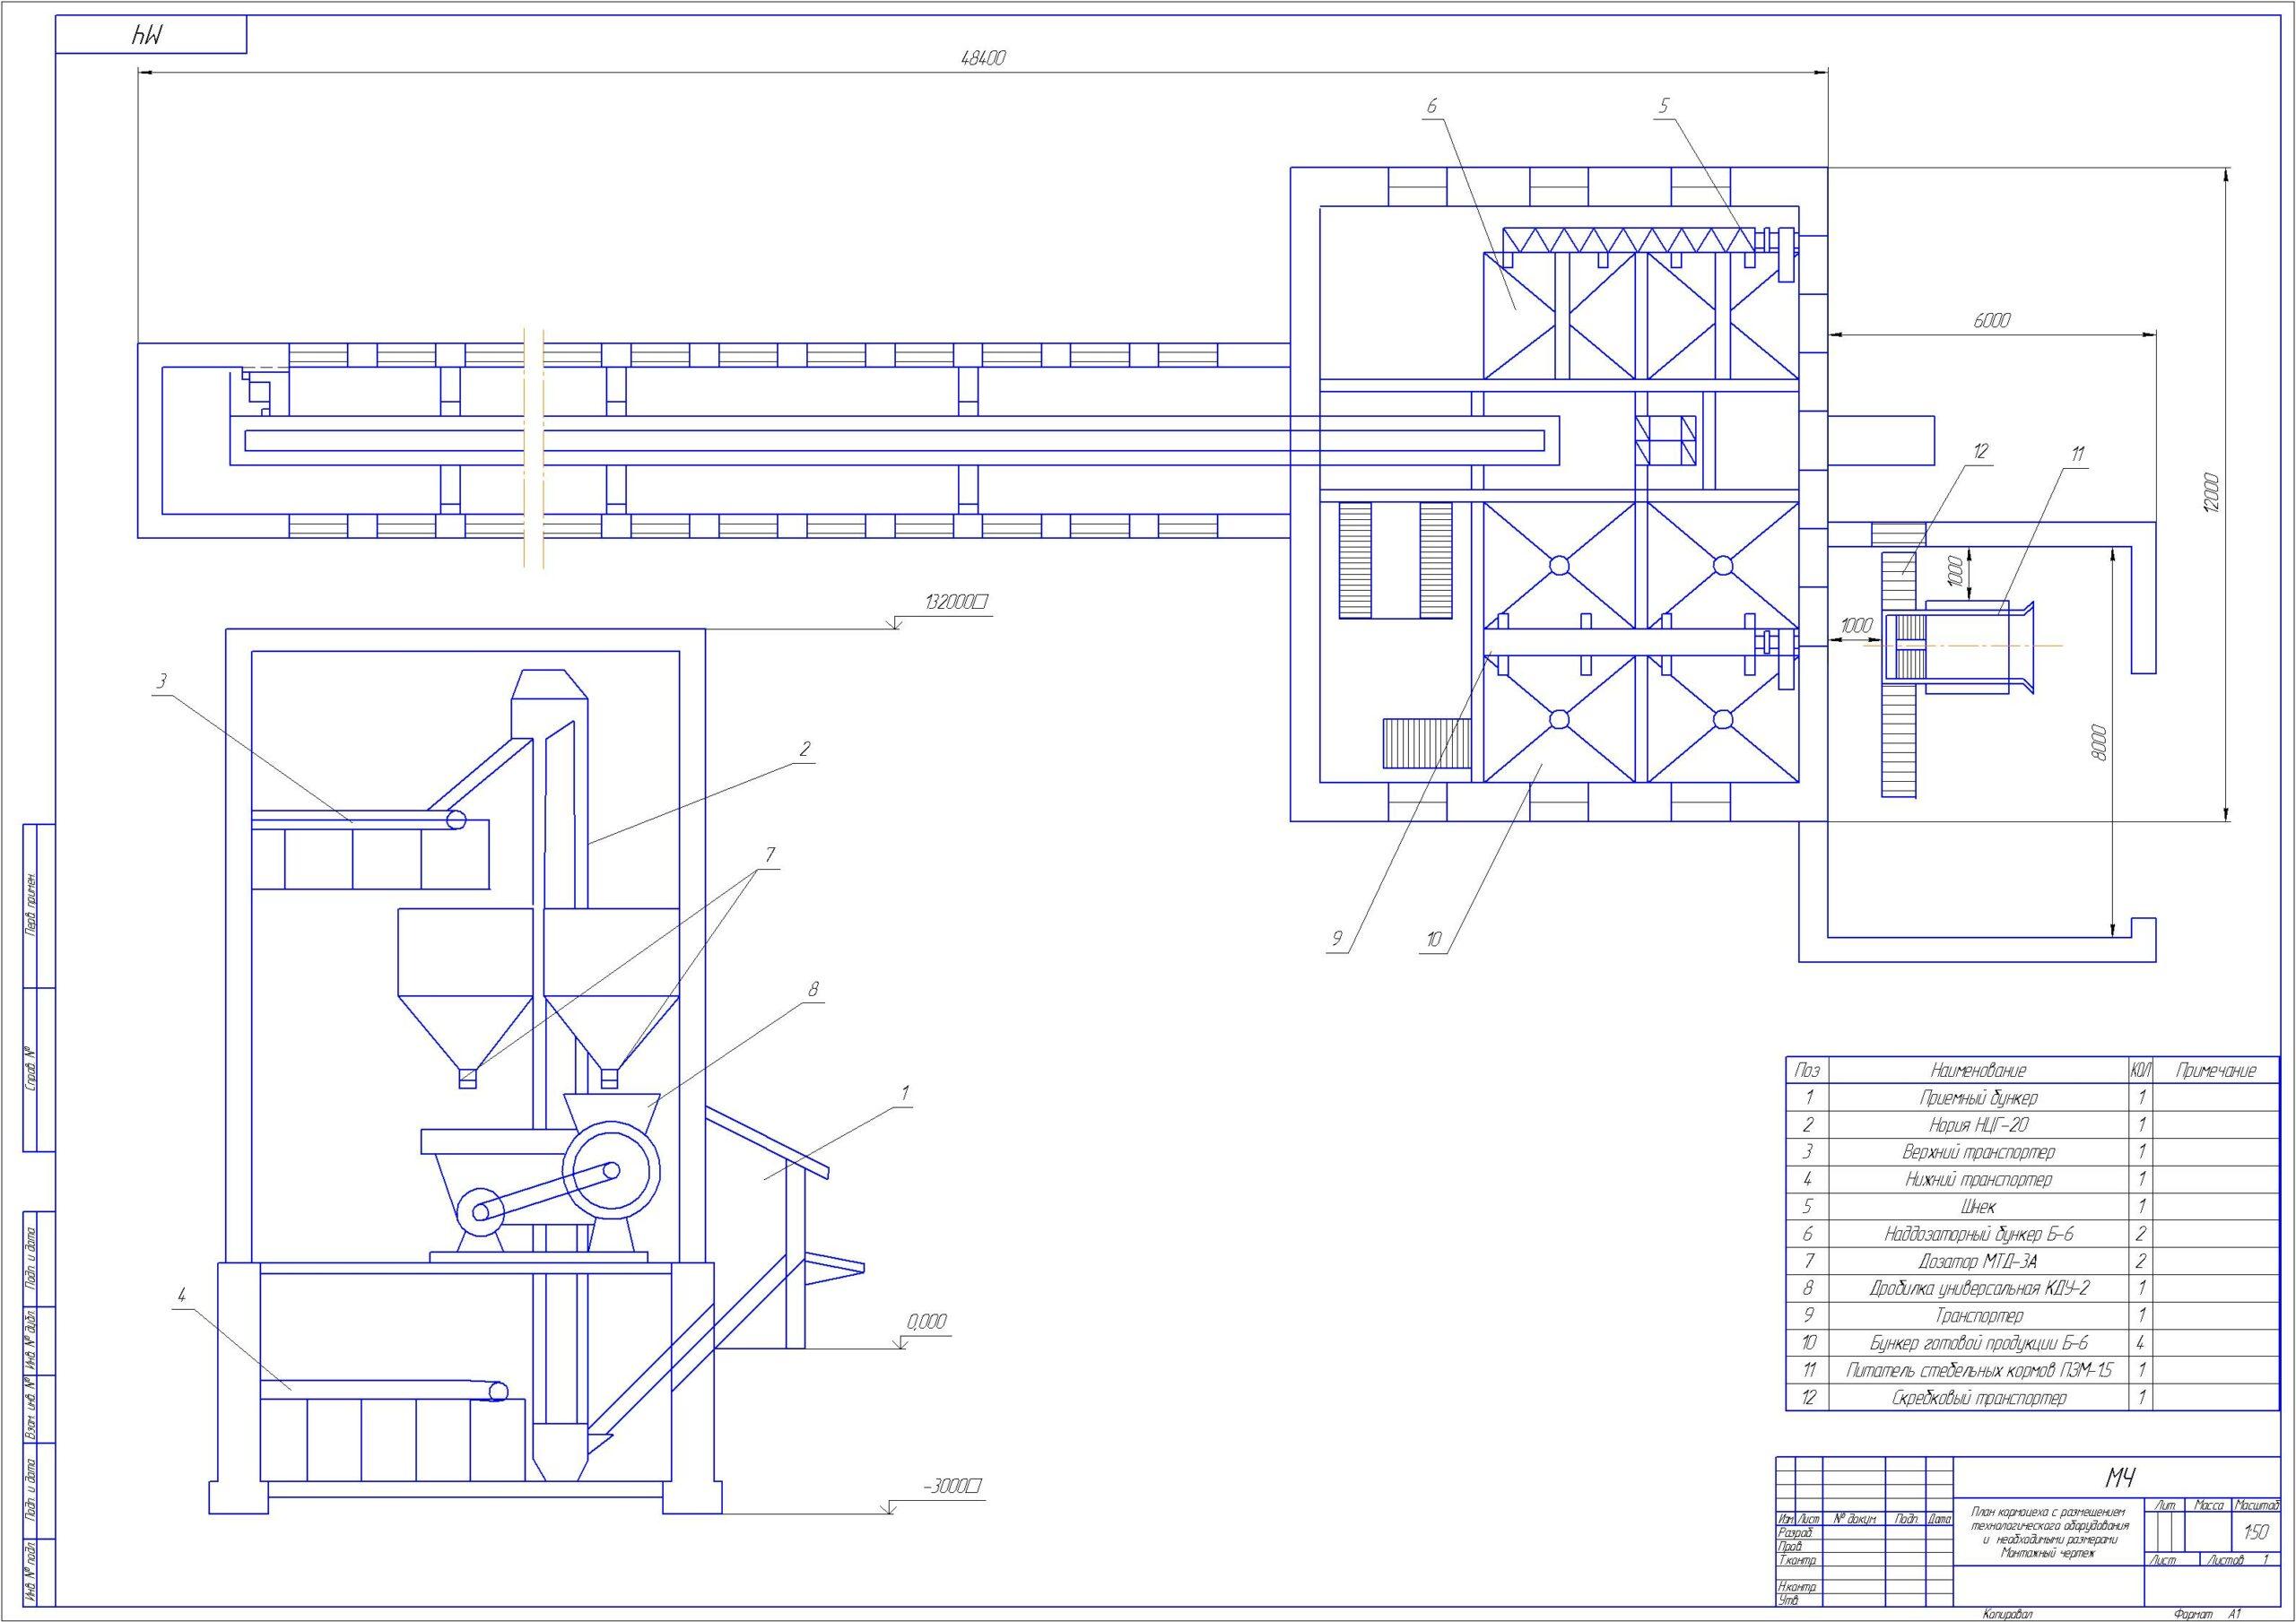Click callout number 3 for upper conveyor
Viewport: 2296px width, 1622px height.
161,681
